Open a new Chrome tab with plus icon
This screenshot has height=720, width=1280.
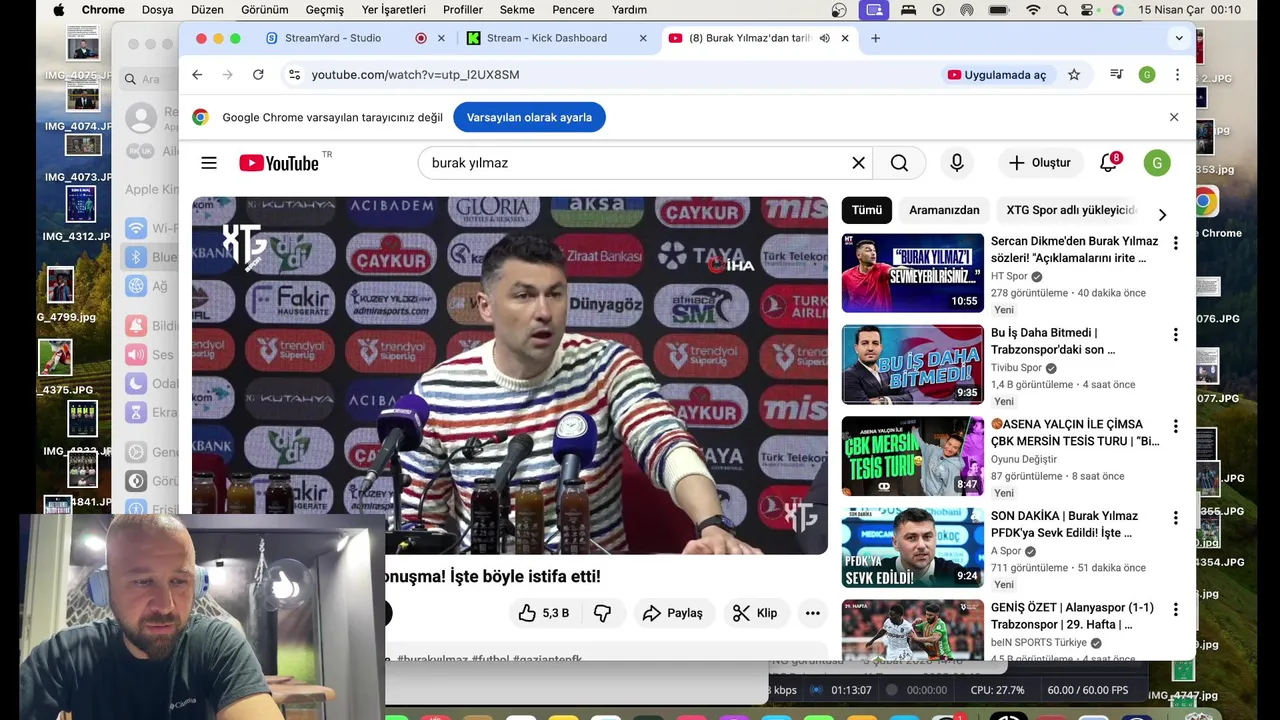tap(875, 38)
